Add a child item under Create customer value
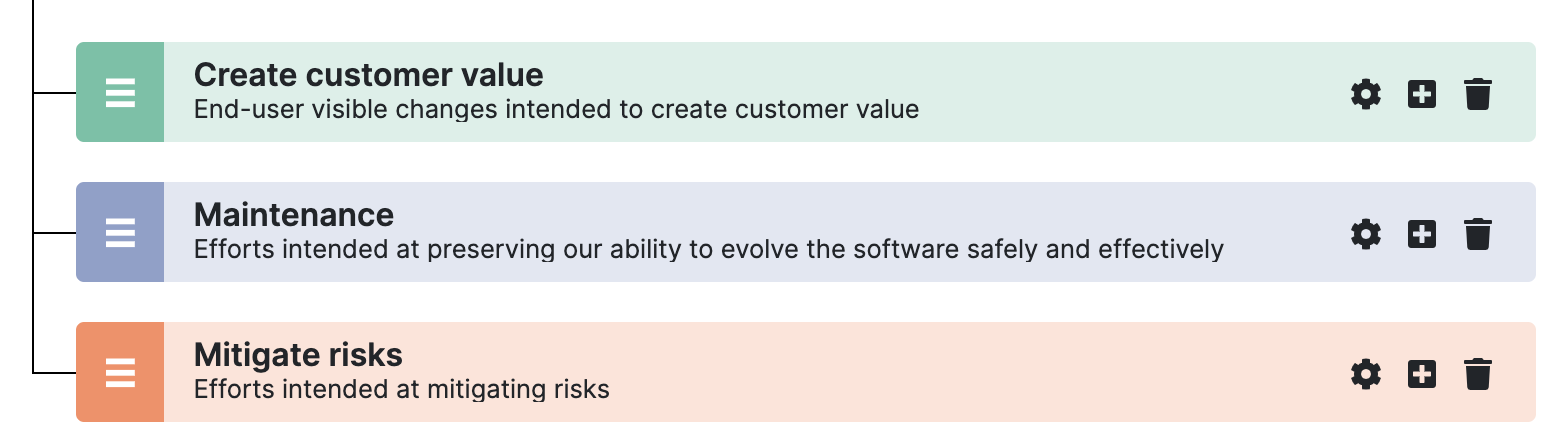 coord(1421,95)
